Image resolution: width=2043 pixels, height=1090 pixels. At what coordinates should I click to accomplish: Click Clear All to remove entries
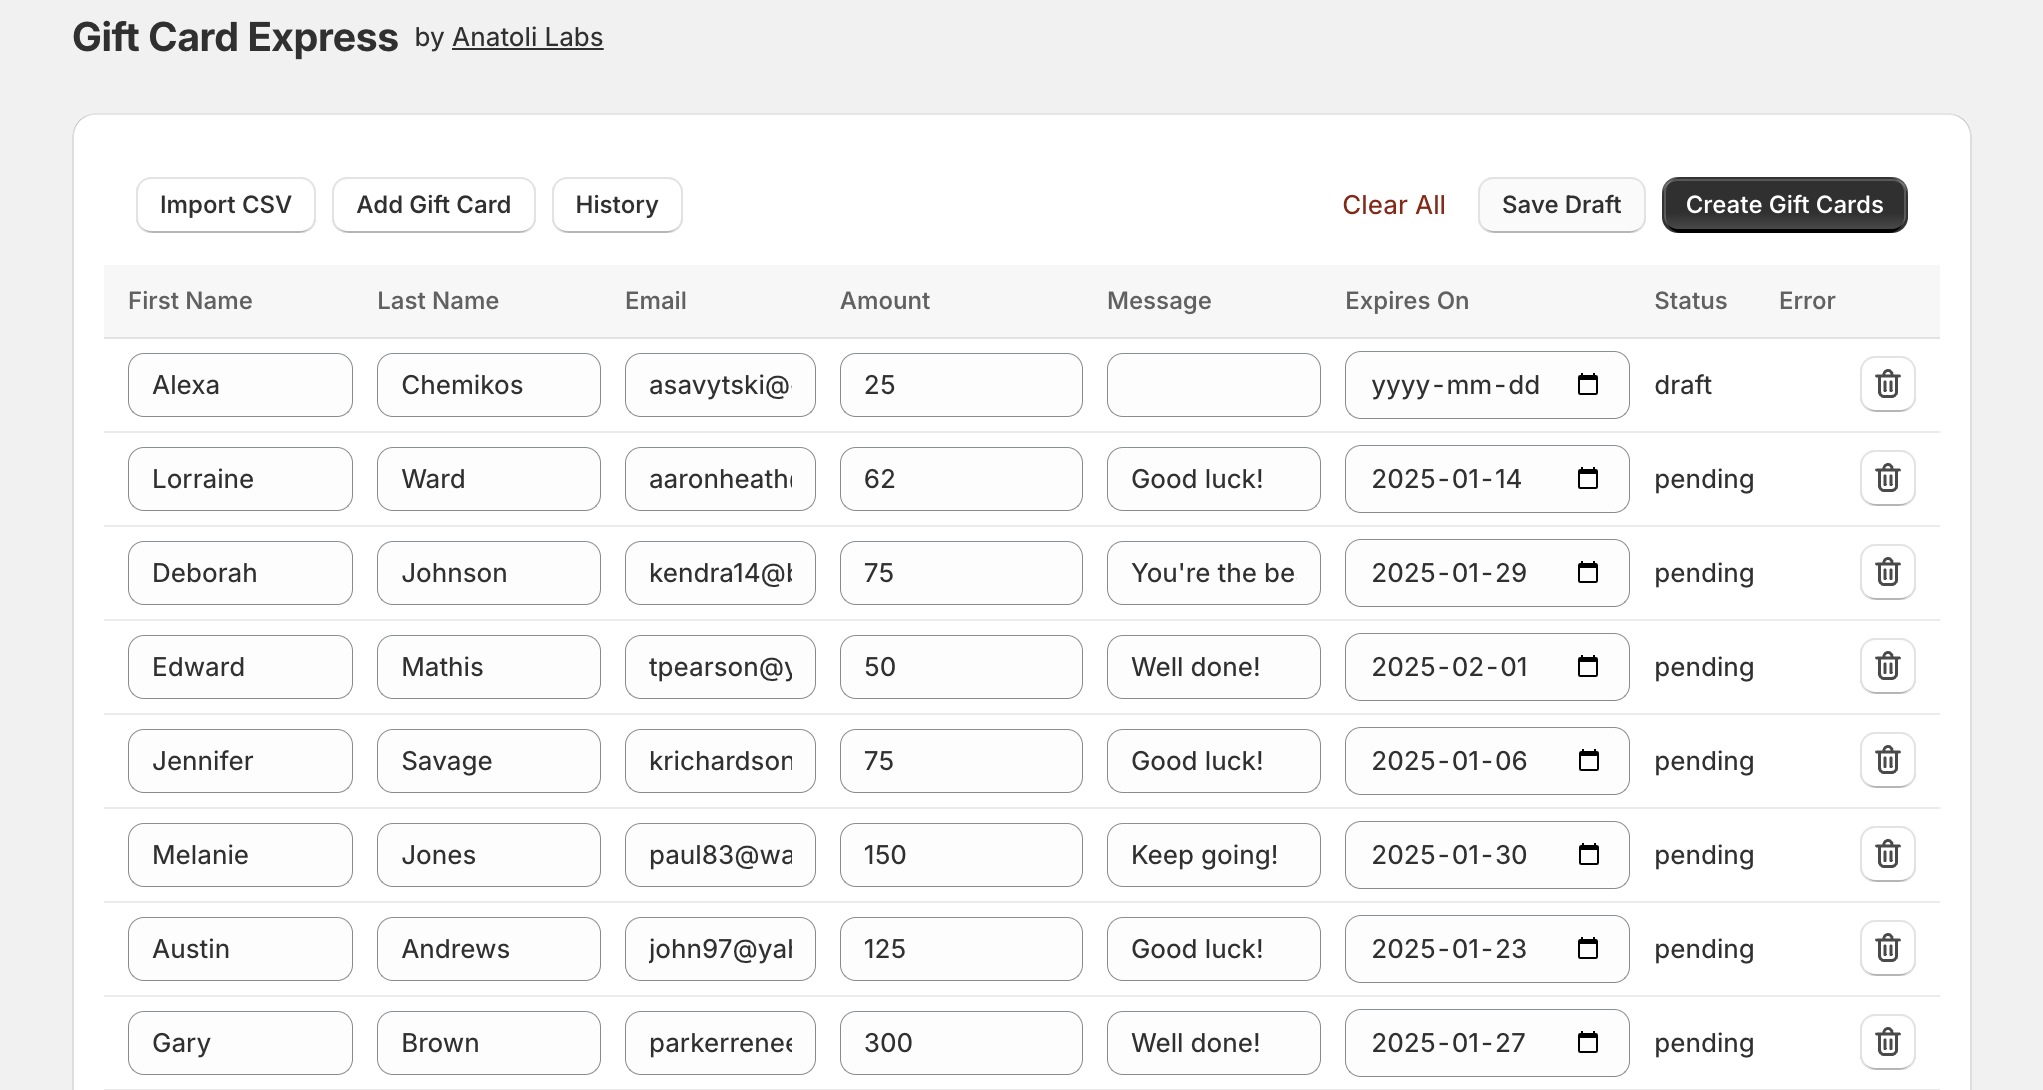[x=1393, y=204]
